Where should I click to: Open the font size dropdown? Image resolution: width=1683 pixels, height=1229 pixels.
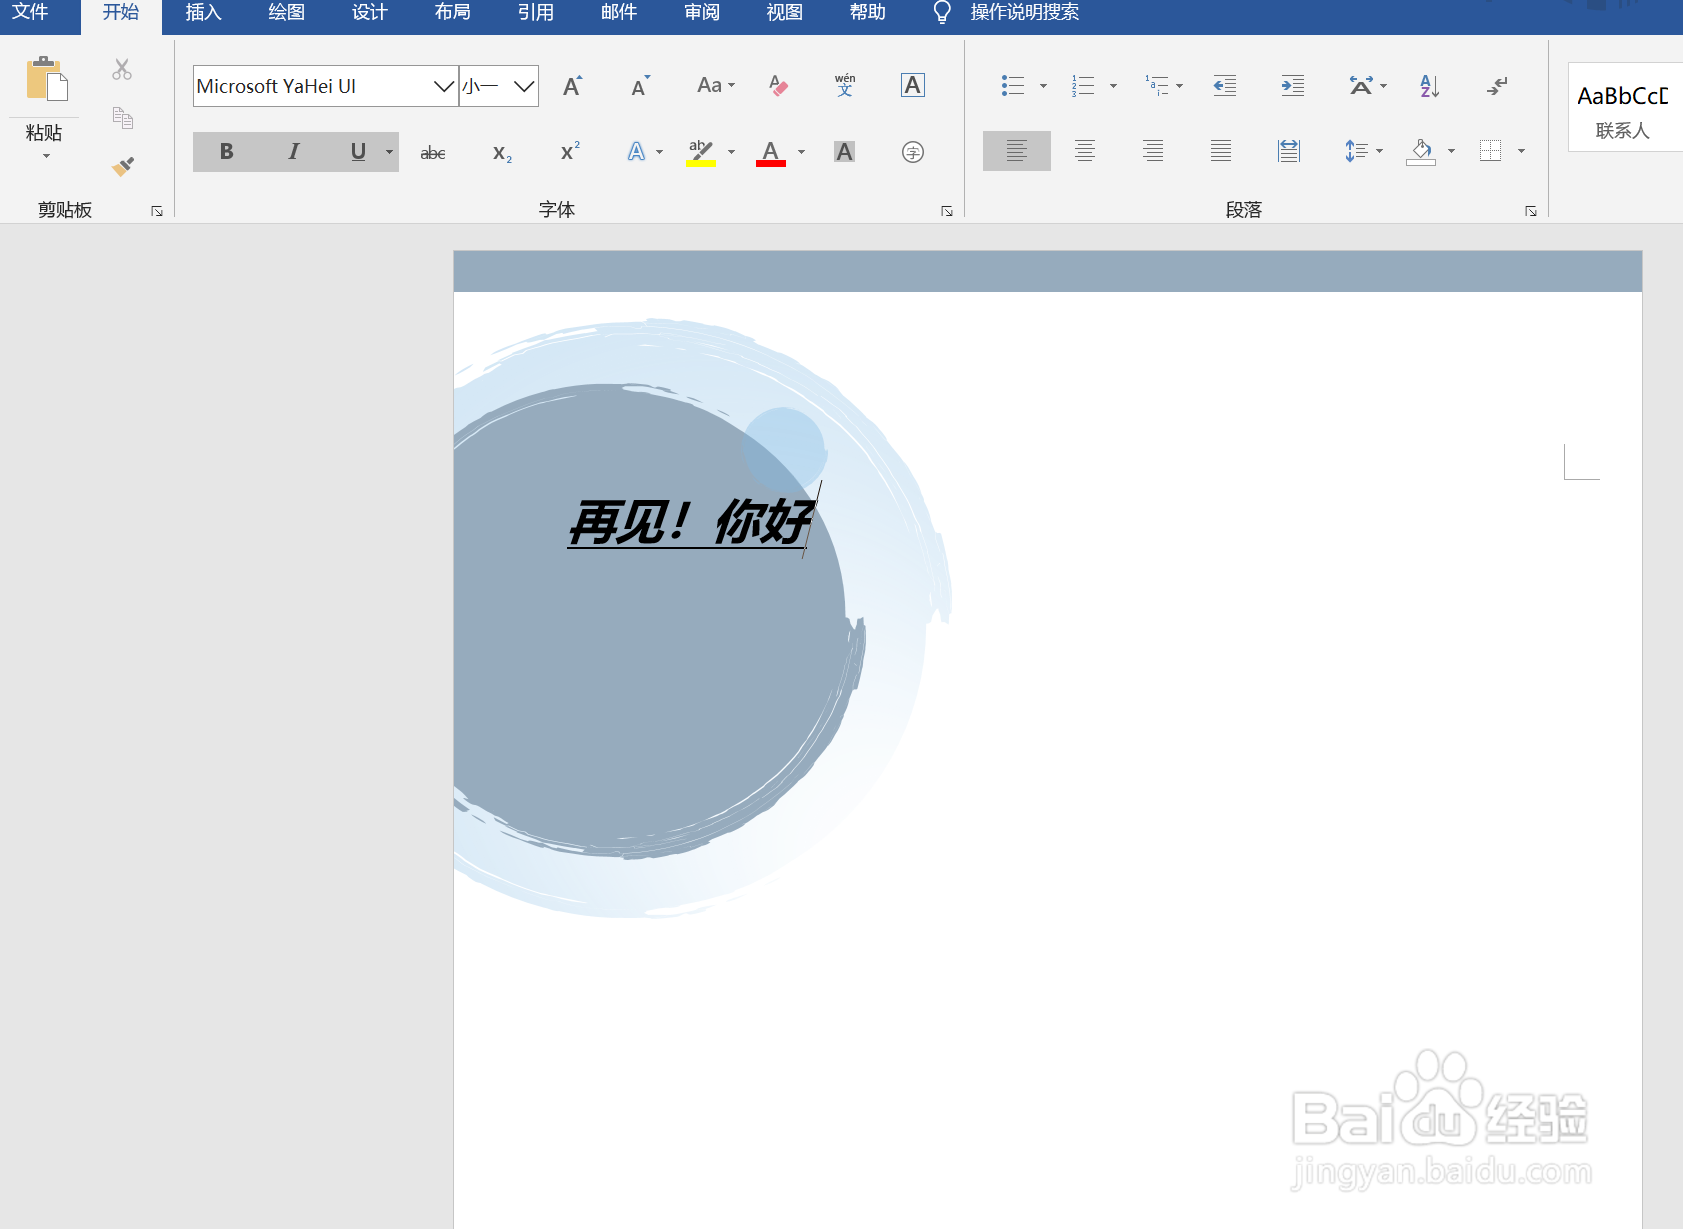(x=524, y=86)
